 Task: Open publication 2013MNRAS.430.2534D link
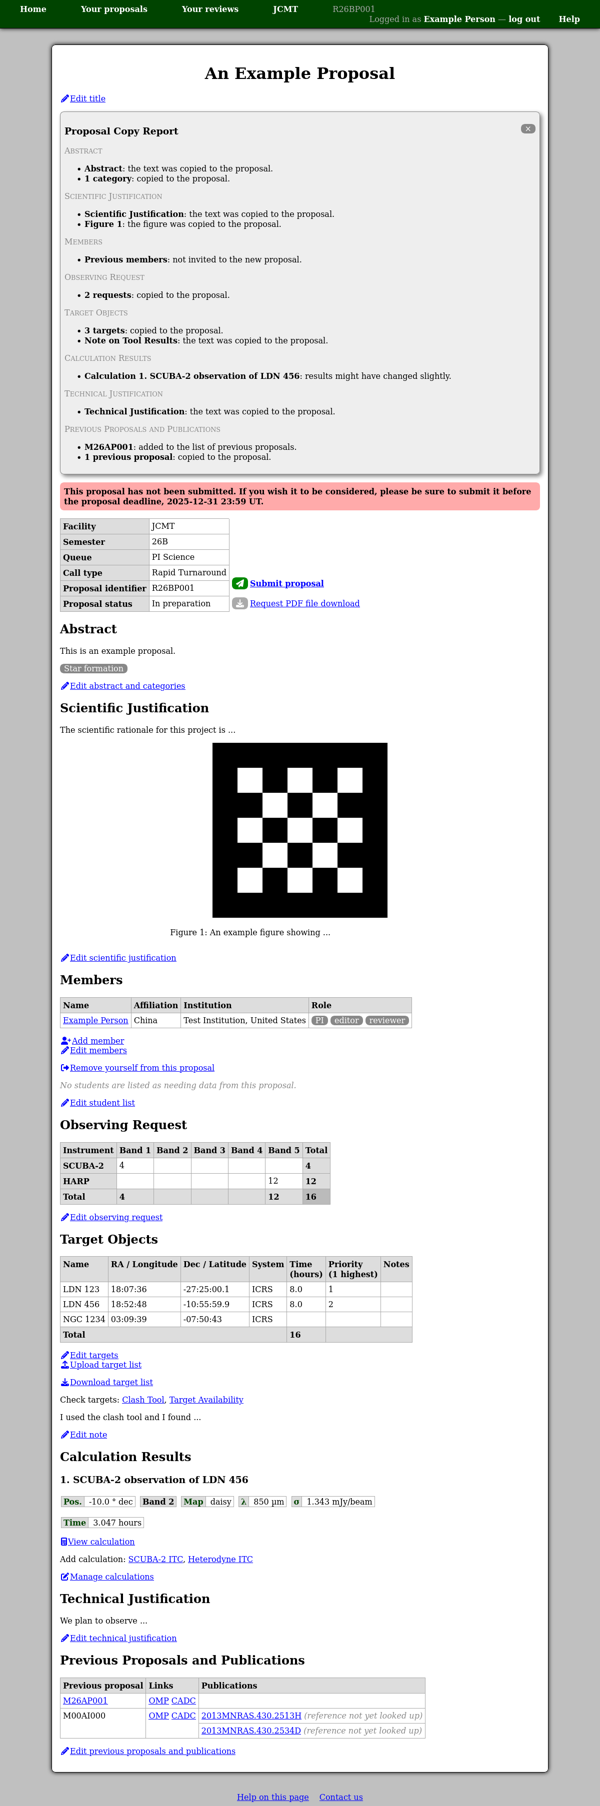251,1730
